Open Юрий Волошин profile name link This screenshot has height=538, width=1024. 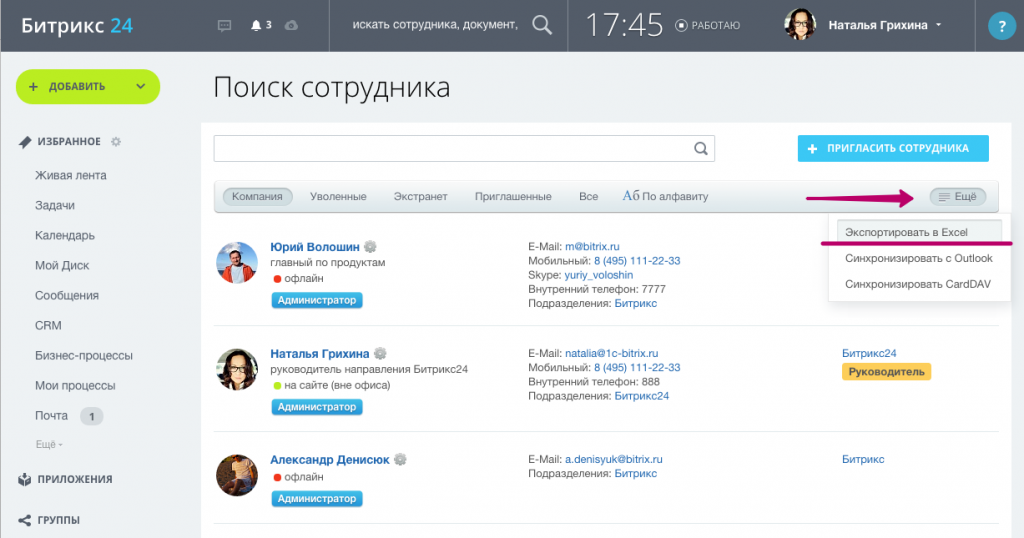click(x=315, y=247)
